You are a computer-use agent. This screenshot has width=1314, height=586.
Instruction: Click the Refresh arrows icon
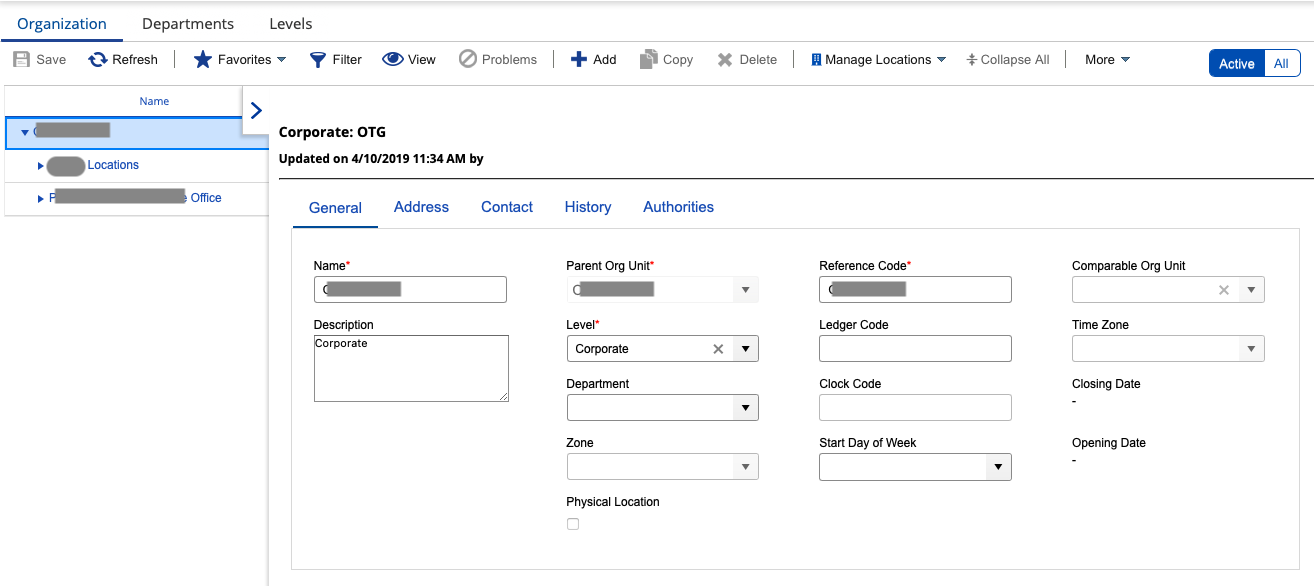click(x=98, y=60)
